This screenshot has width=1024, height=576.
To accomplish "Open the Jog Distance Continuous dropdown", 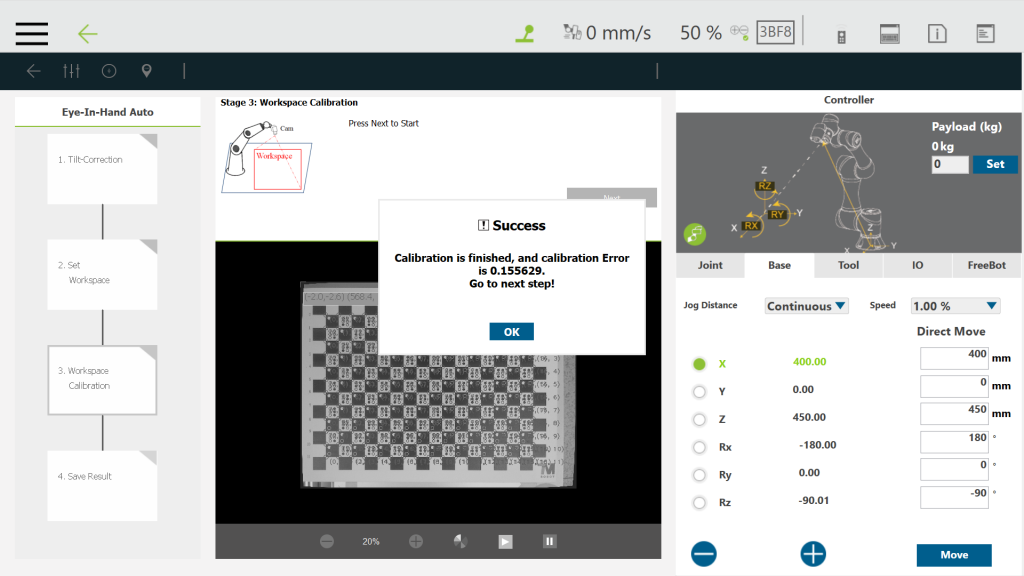I will point(806,306).
